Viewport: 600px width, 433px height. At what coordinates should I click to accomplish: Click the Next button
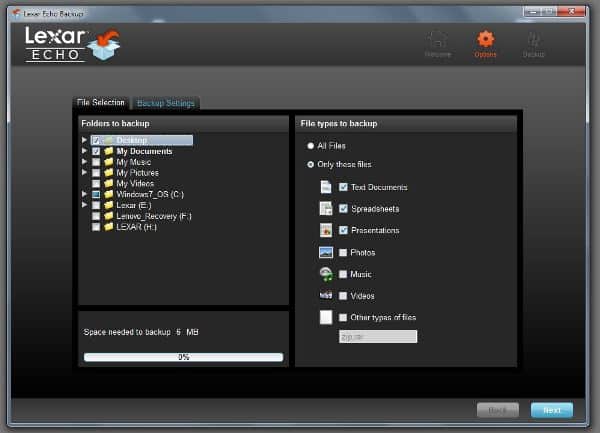click(552, 410)
